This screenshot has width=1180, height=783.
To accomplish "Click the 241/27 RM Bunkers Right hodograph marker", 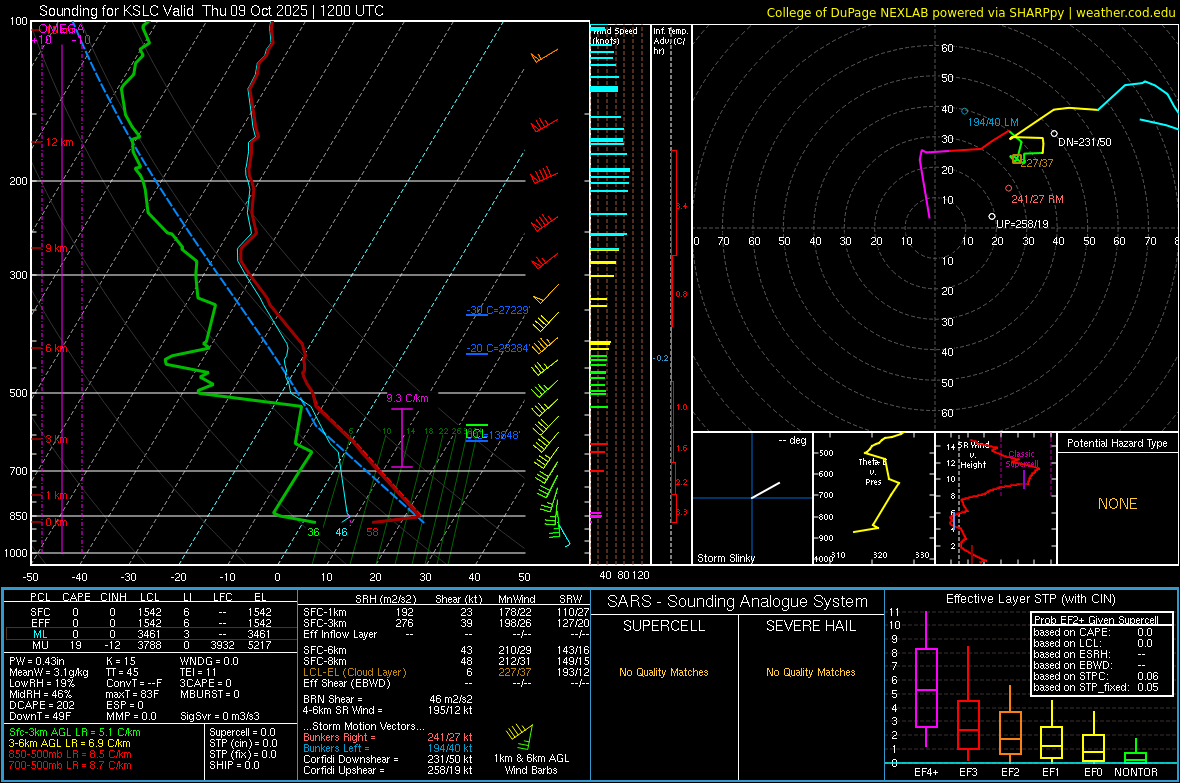I will click(x=1008, y=188).
